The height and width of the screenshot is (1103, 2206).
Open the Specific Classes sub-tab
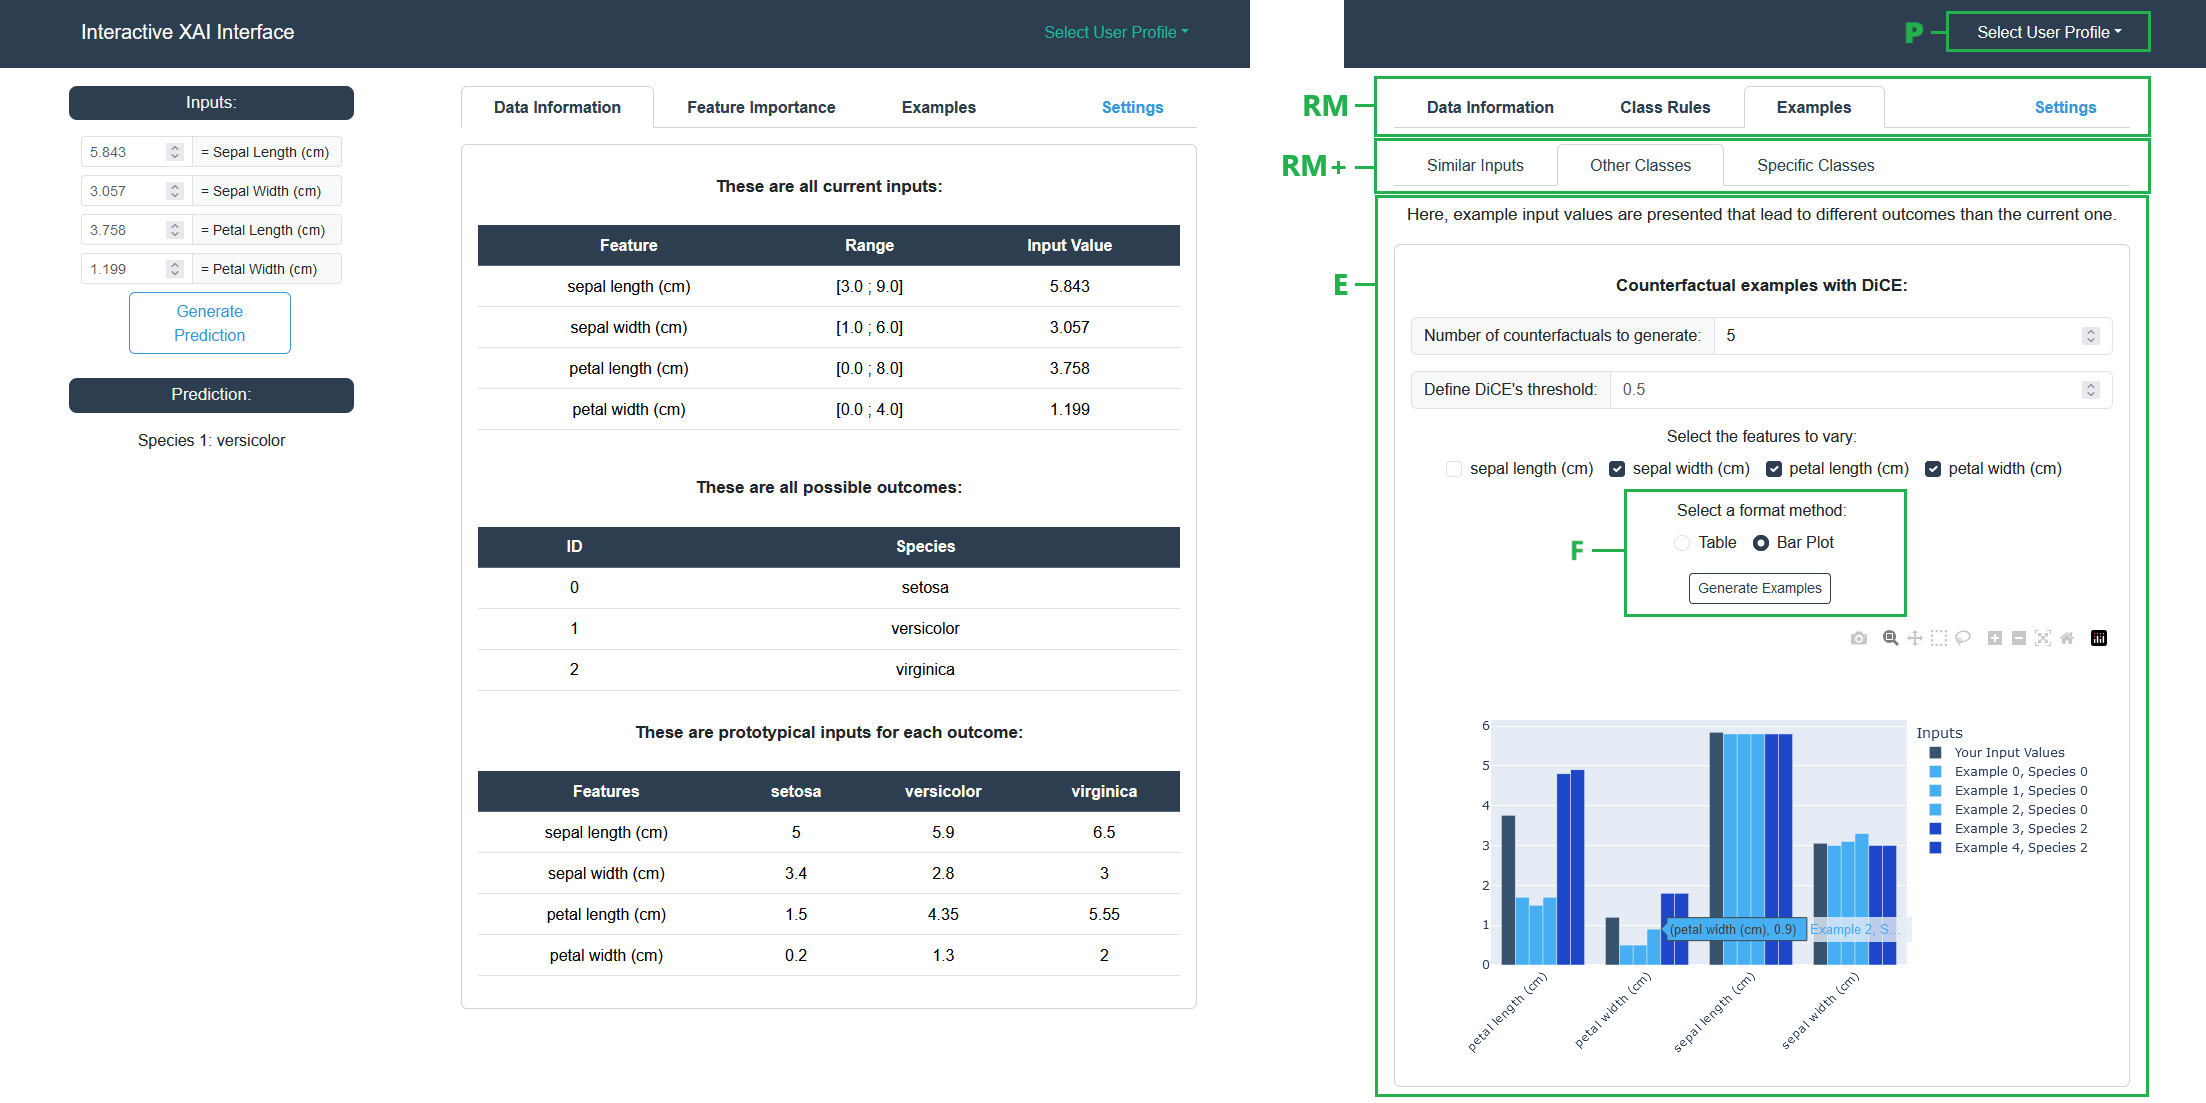(1815, 165)
